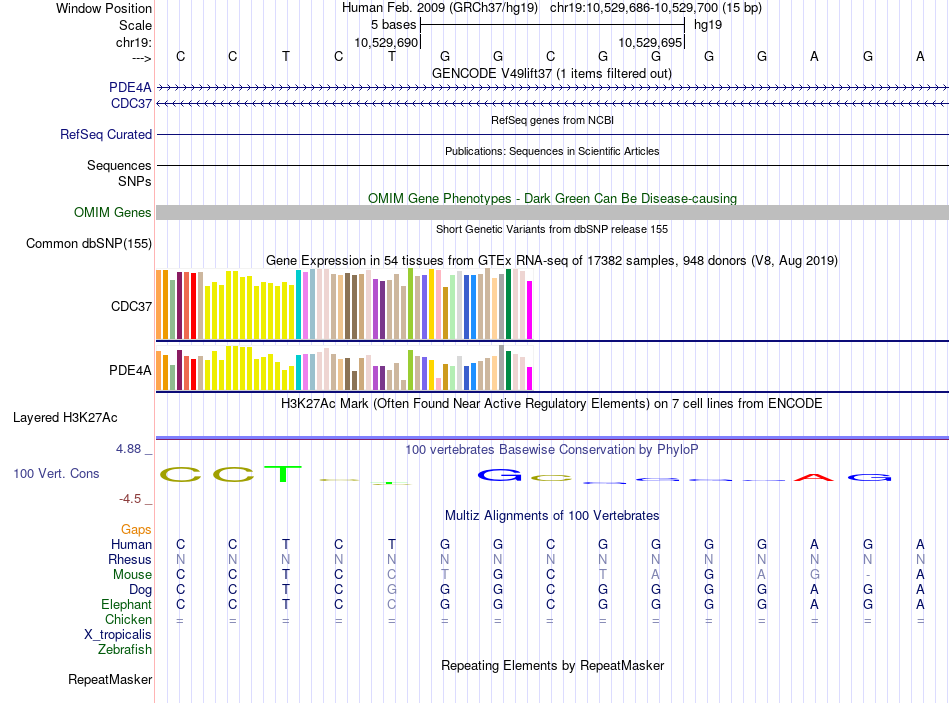Screen dimensions: 950x703
Task: Click the gray OMIM Genes item bar
Action: pos(553,213)
